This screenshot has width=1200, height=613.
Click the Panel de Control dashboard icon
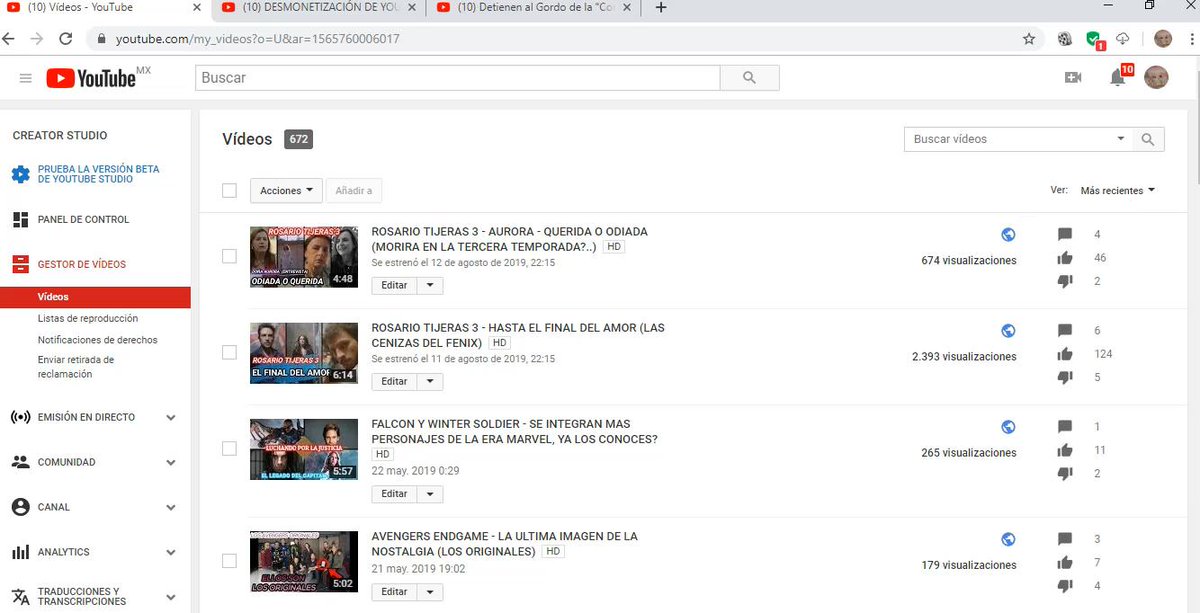point(20,220)
